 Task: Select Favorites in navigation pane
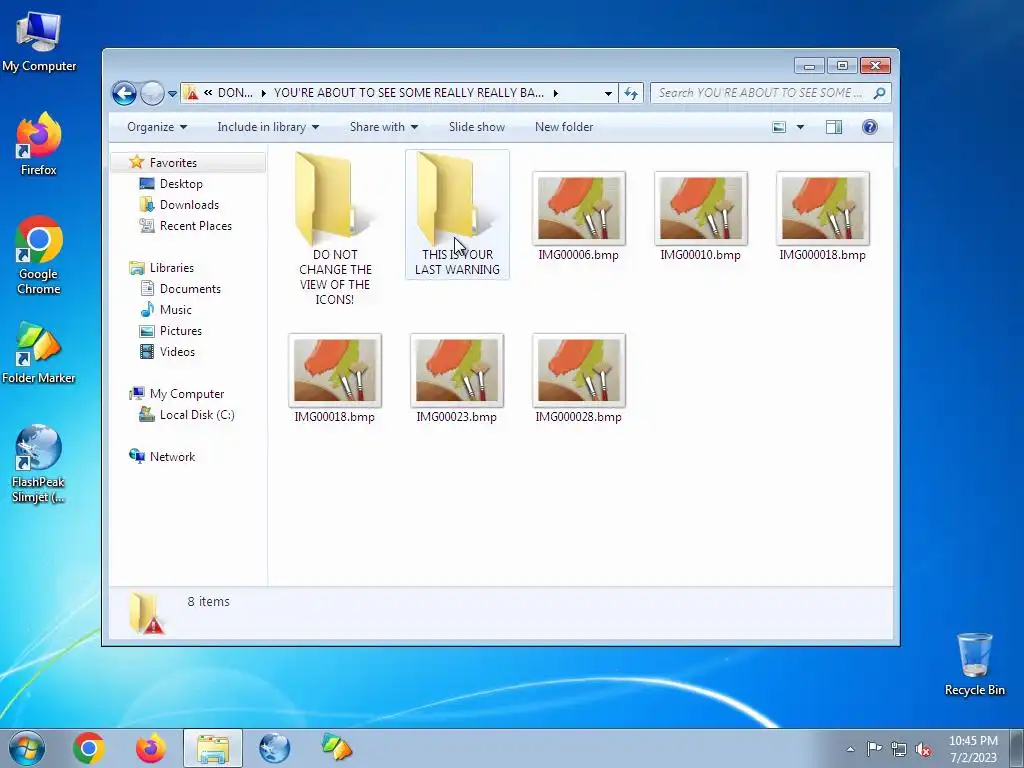click(172, 163)
